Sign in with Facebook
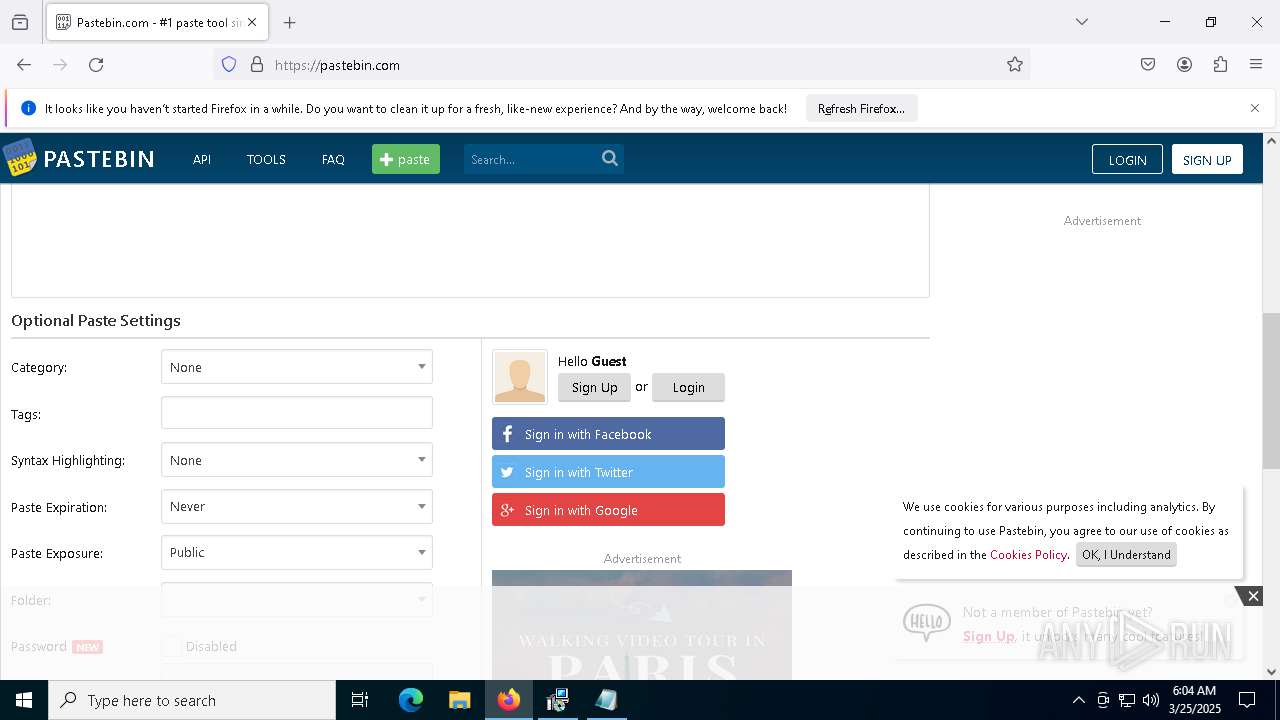Image resolution: width=1280 pixels, height=720 pixels. [x=608, y=434]
